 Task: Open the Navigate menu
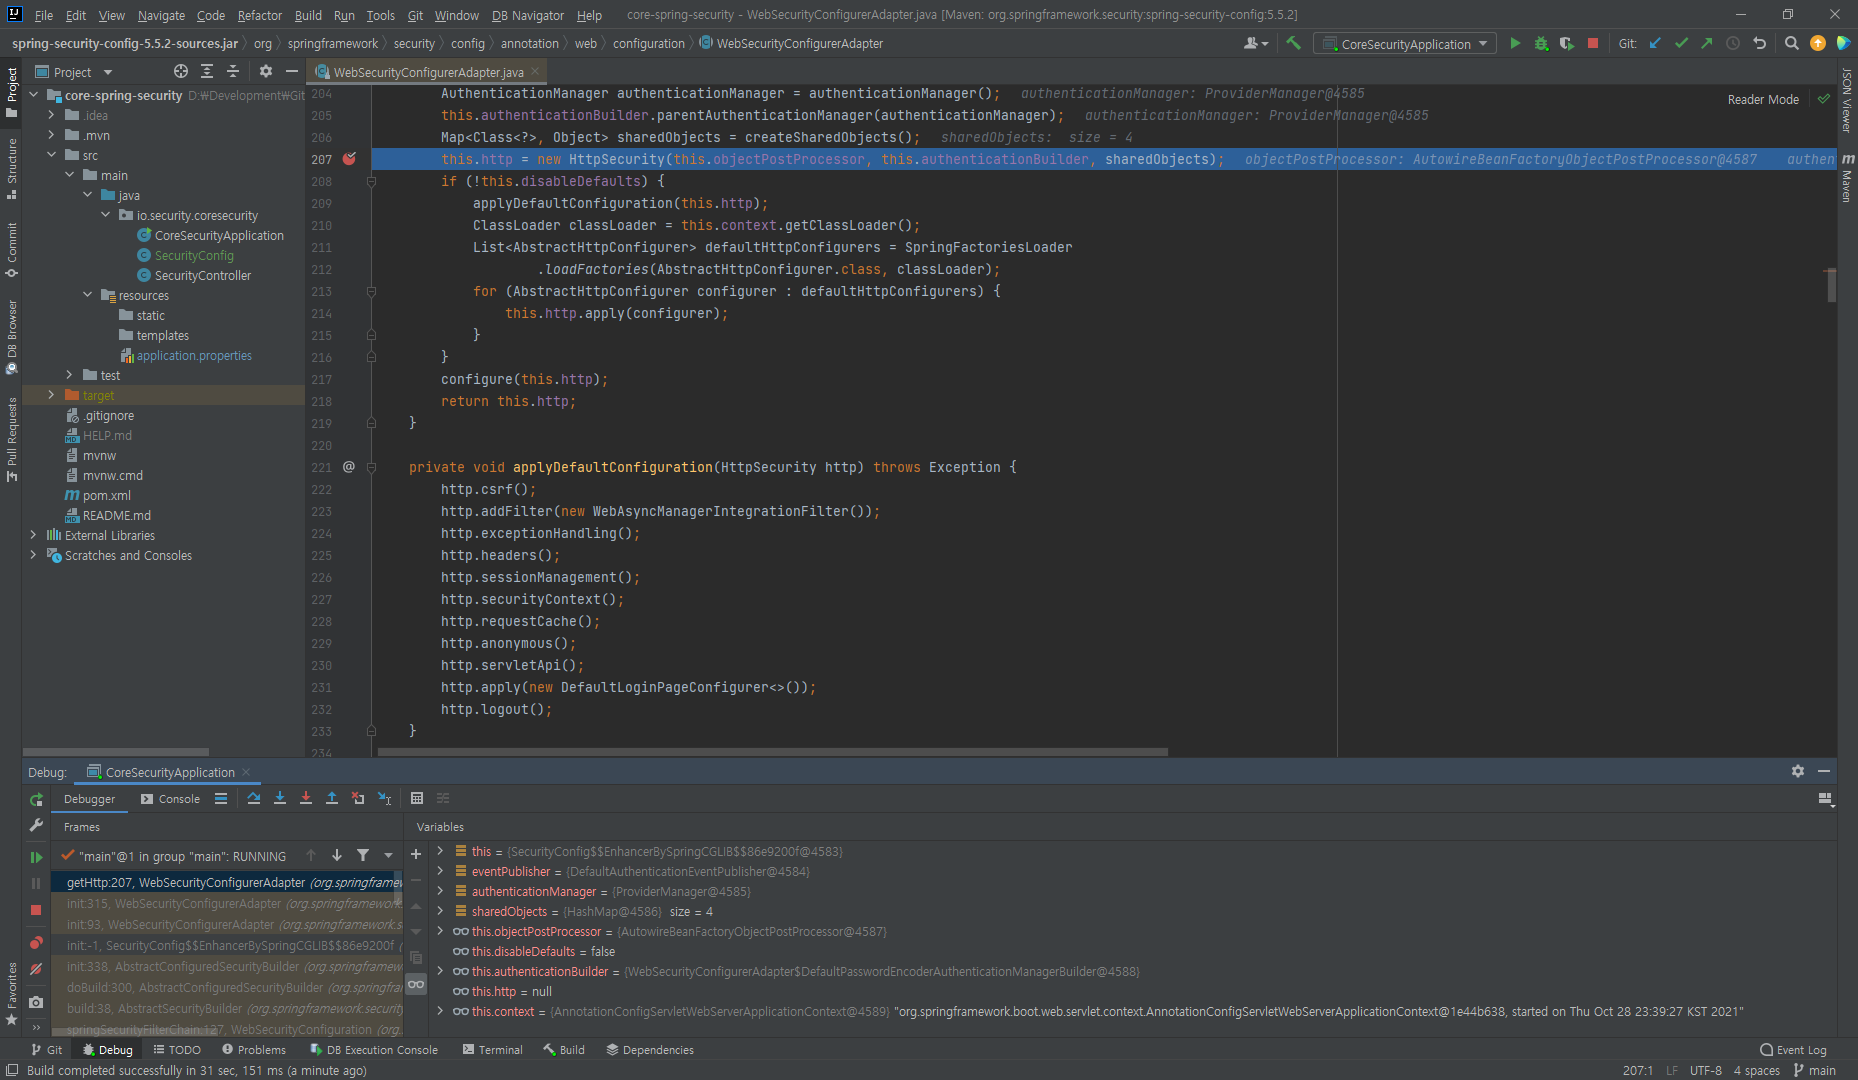pos(161,15)
